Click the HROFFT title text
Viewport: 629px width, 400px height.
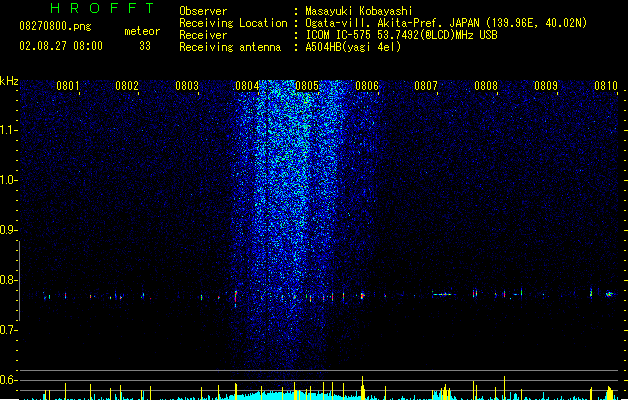(x=102, y=8)
